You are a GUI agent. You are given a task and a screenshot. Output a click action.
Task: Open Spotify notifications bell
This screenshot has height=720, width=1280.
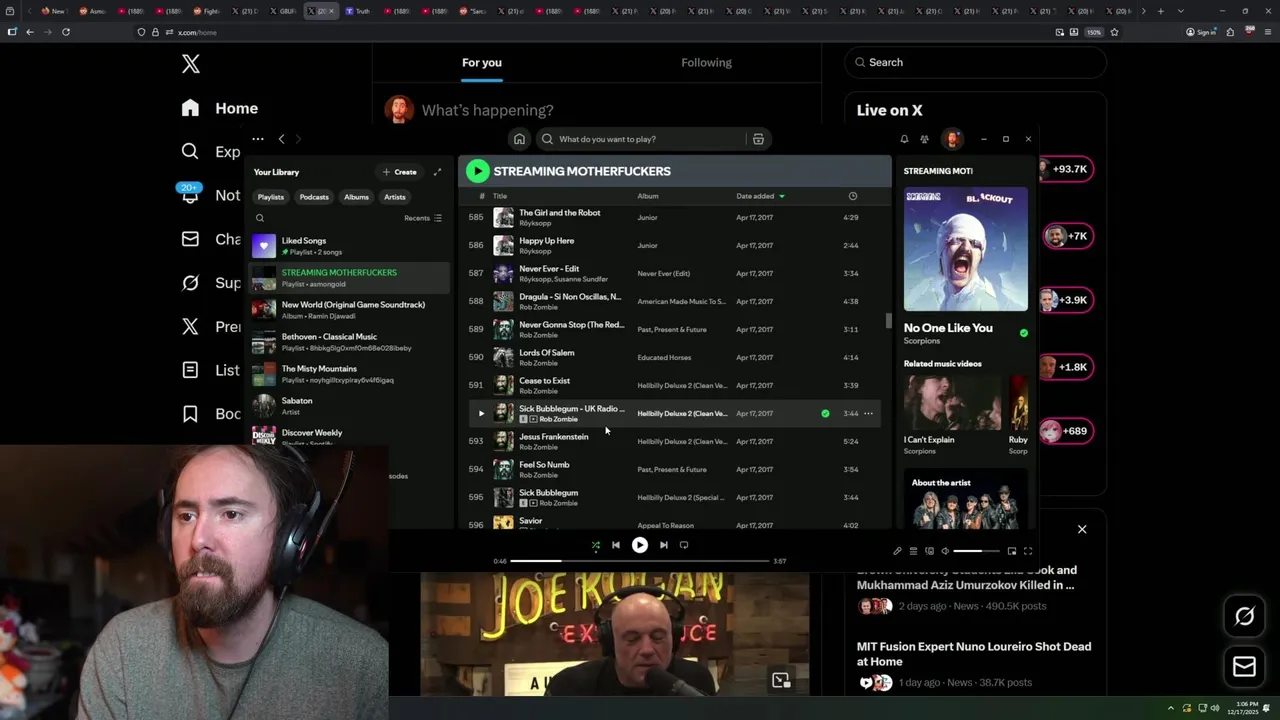(x=904, y=139)
